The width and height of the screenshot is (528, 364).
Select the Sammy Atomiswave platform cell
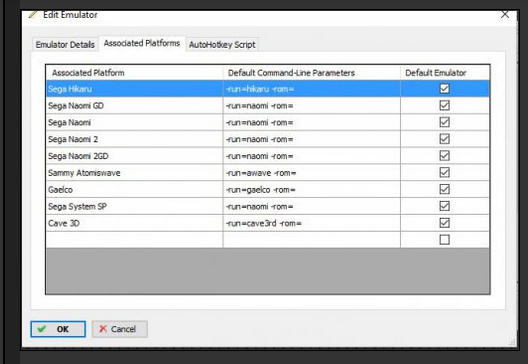[134, 173]
